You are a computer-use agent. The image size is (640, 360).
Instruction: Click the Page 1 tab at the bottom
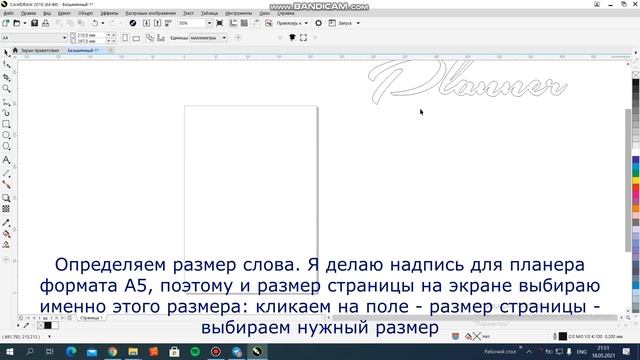click(91, 318)
